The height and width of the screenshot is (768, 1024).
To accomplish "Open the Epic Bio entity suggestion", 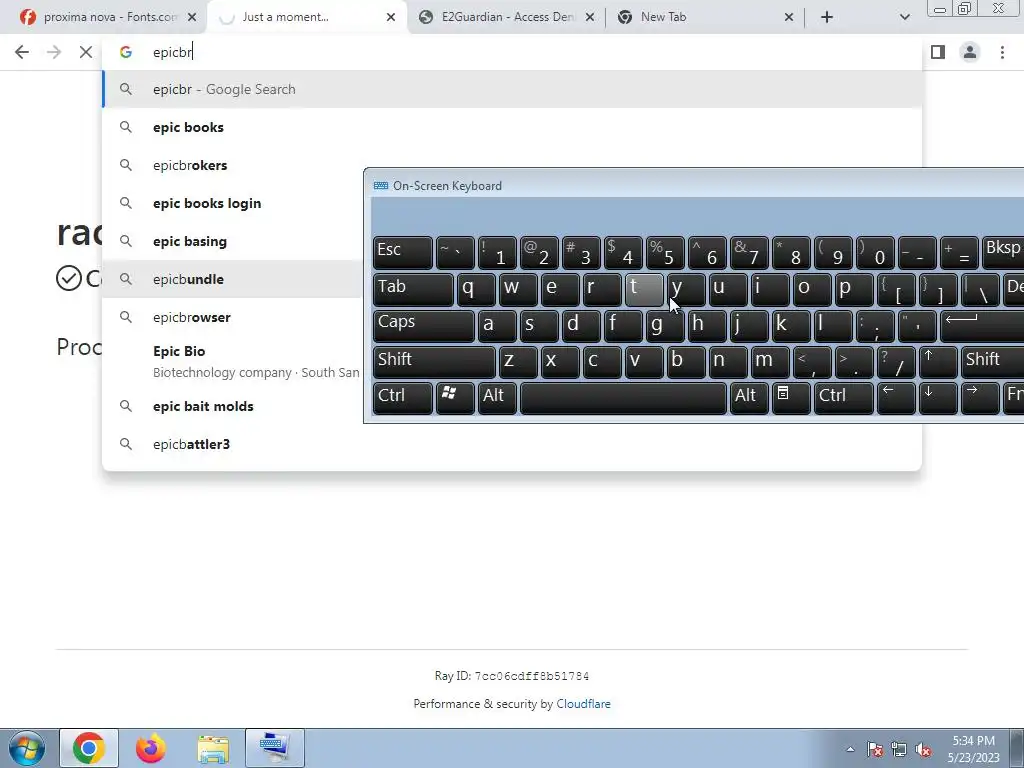I will click(232, 361).
